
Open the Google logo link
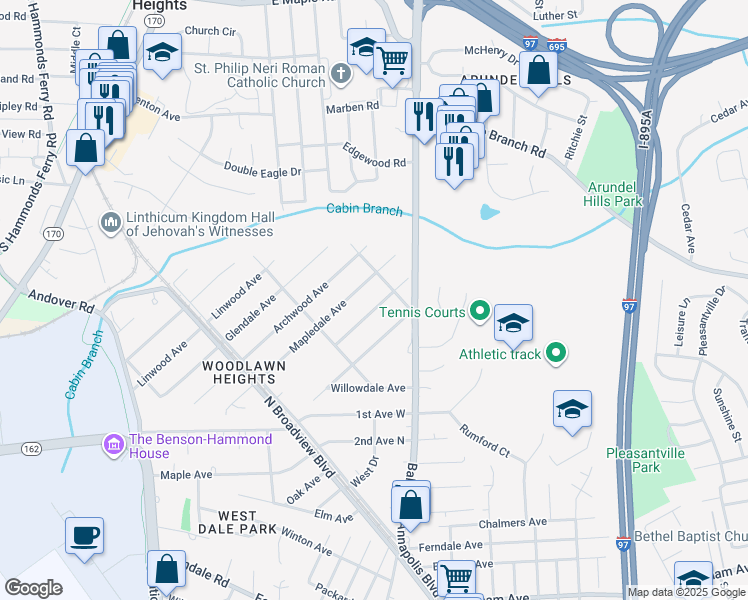[33, 588]
